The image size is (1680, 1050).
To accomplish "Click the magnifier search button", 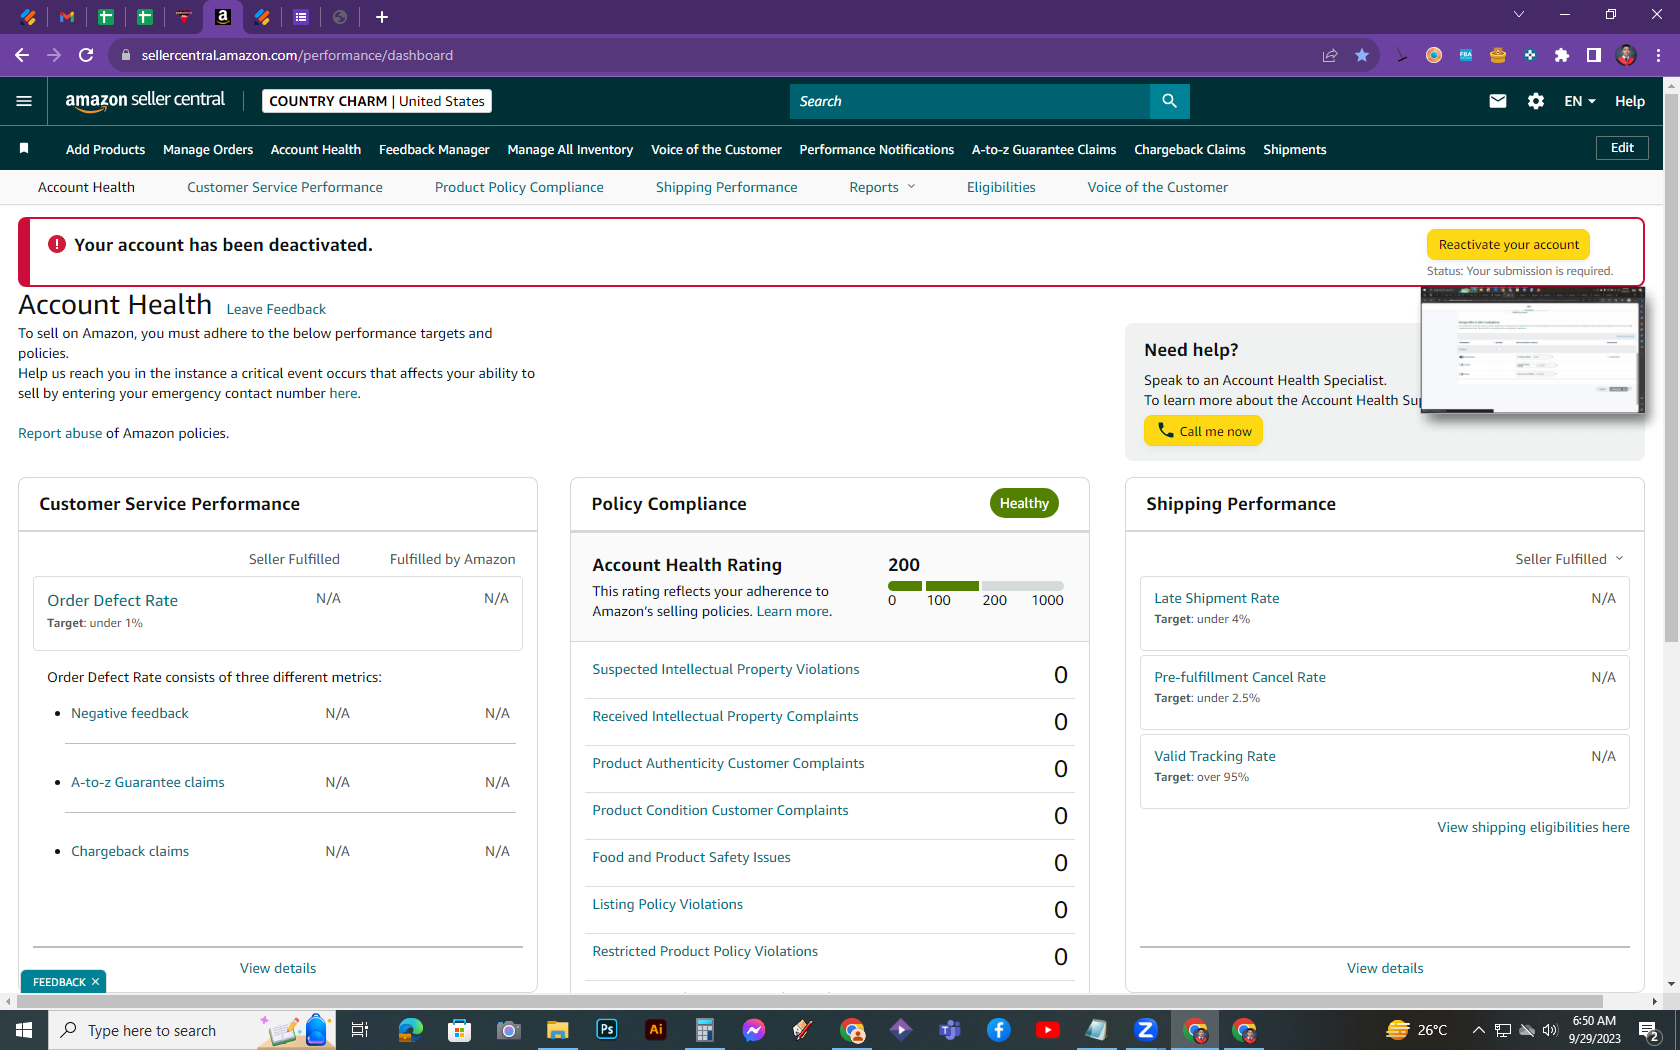I will click(x=1169, y=101).
